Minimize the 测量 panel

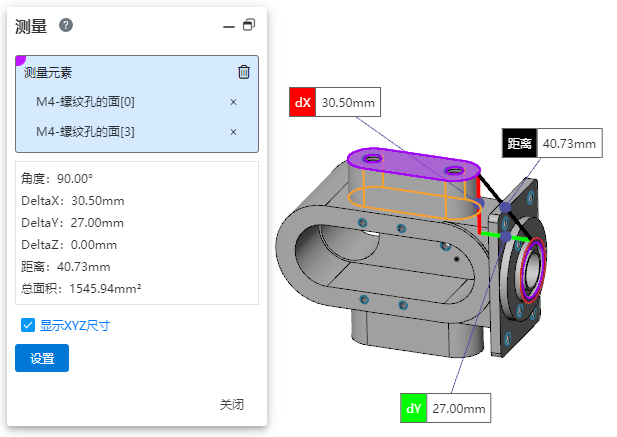(228, 26)
